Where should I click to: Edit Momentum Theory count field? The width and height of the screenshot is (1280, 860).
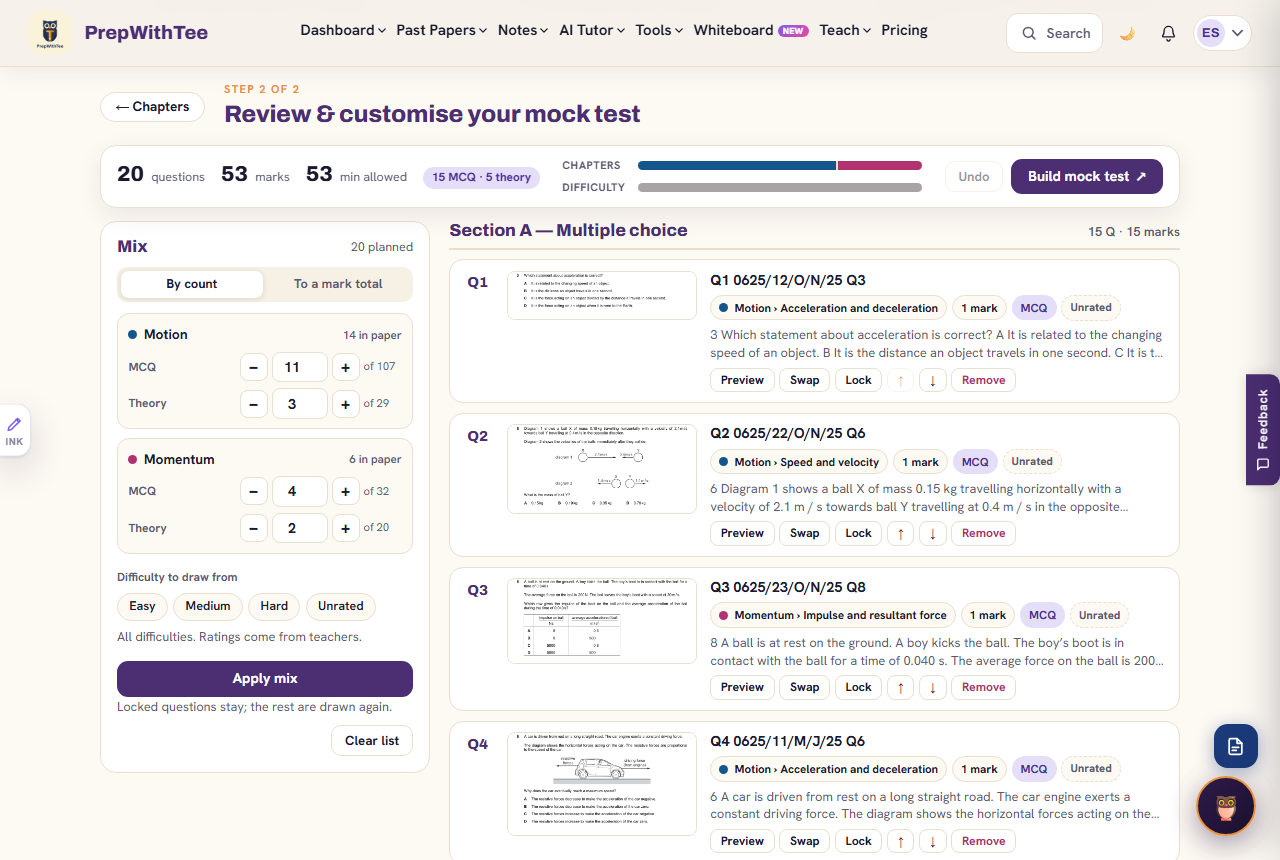pyautogui.click(x=300, y=528)
